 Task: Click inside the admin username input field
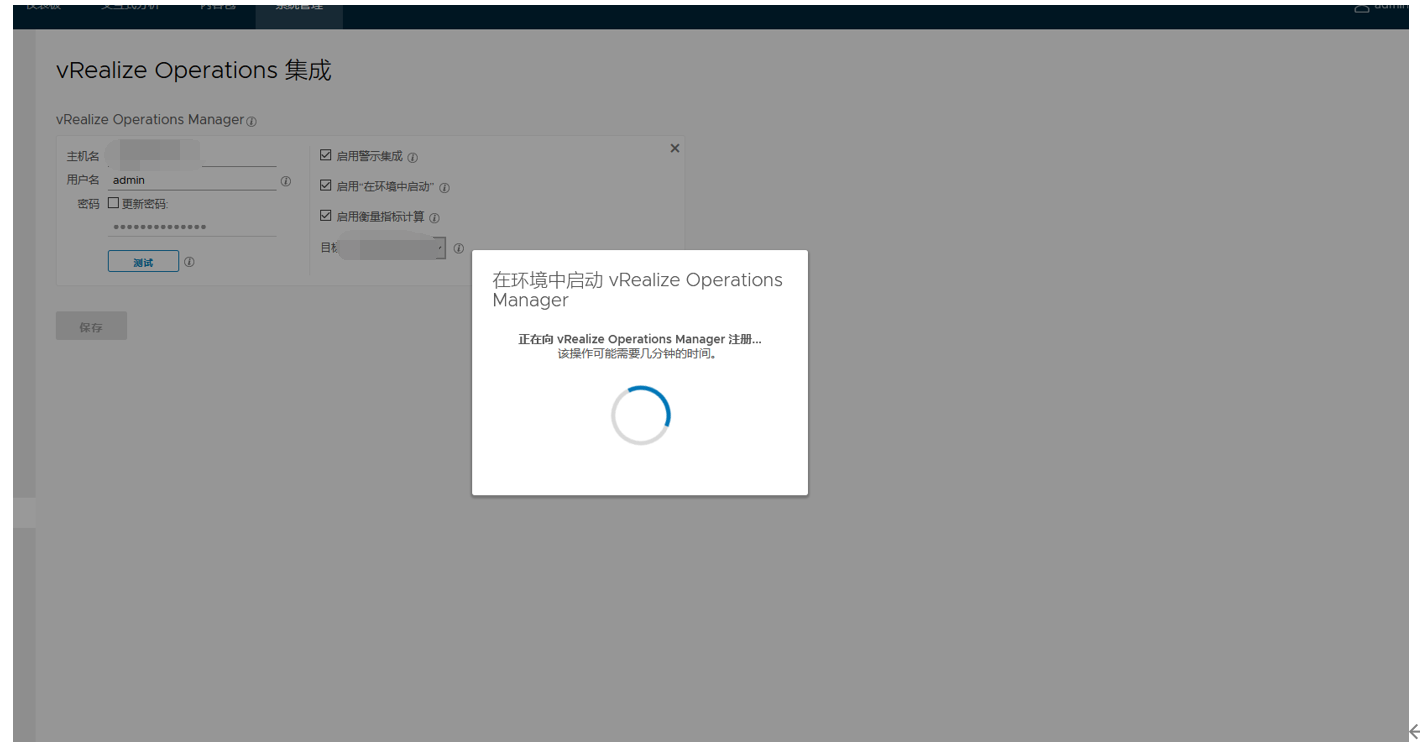190,180
